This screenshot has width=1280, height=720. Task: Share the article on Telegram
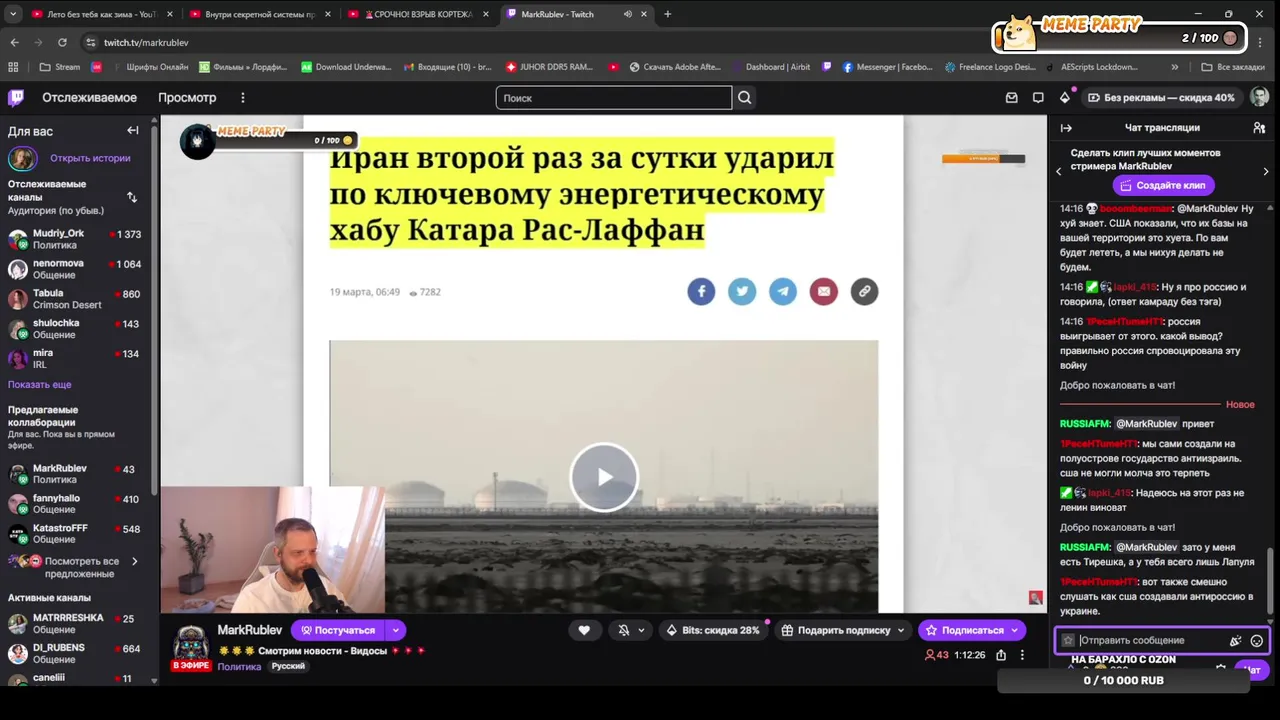(x=783, y=291)
